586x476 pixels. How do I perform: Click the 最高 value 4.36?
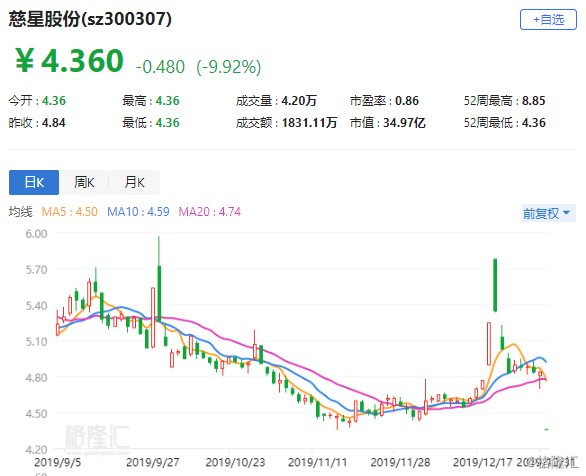click(x=167, y=101)
